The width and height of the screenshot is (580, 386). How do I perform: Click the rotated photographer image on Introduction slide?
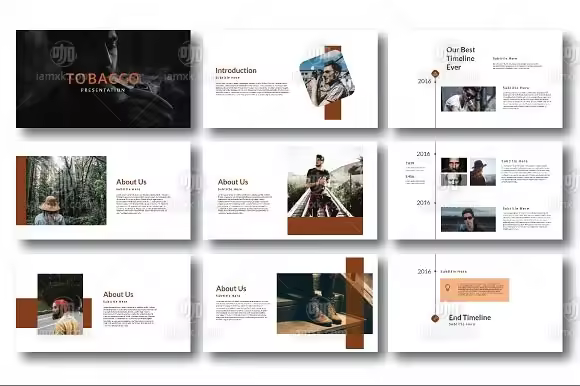(327, 79)
